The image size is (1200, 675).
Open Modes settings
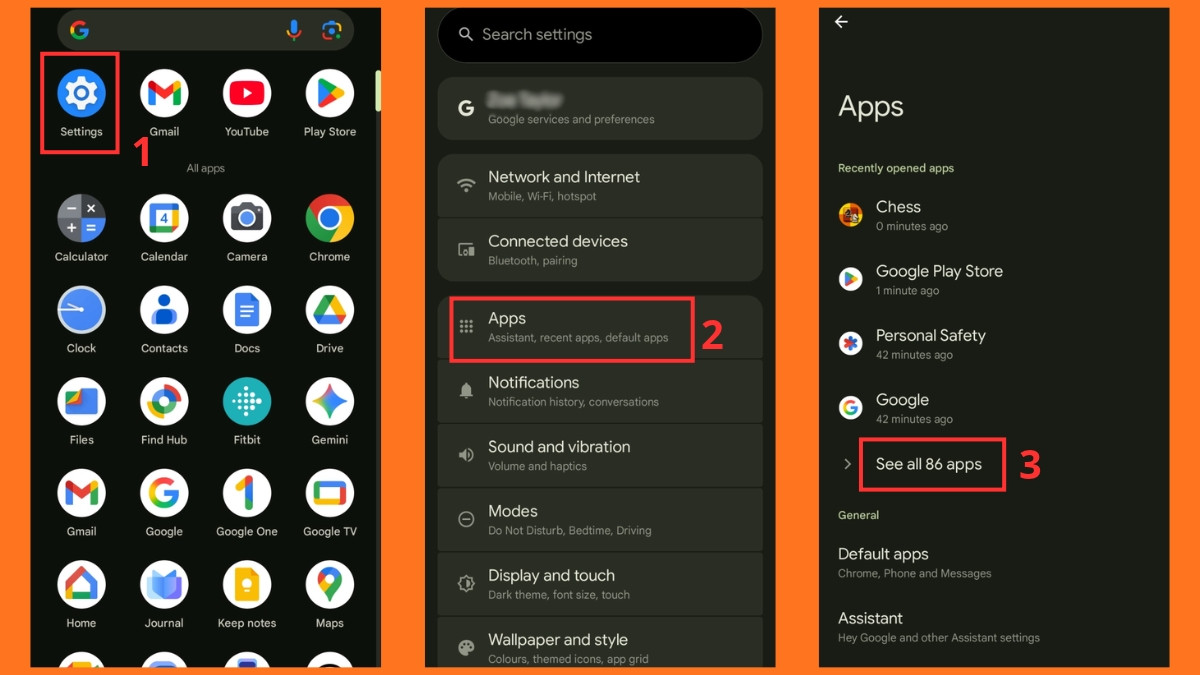click(x=600, y=520)
